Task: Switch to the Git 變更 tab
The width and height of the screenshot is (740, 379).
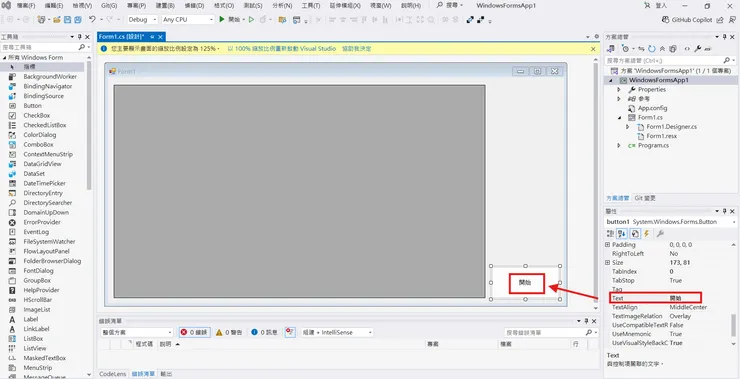Action: pyautogui.click(x=645, y=198)
